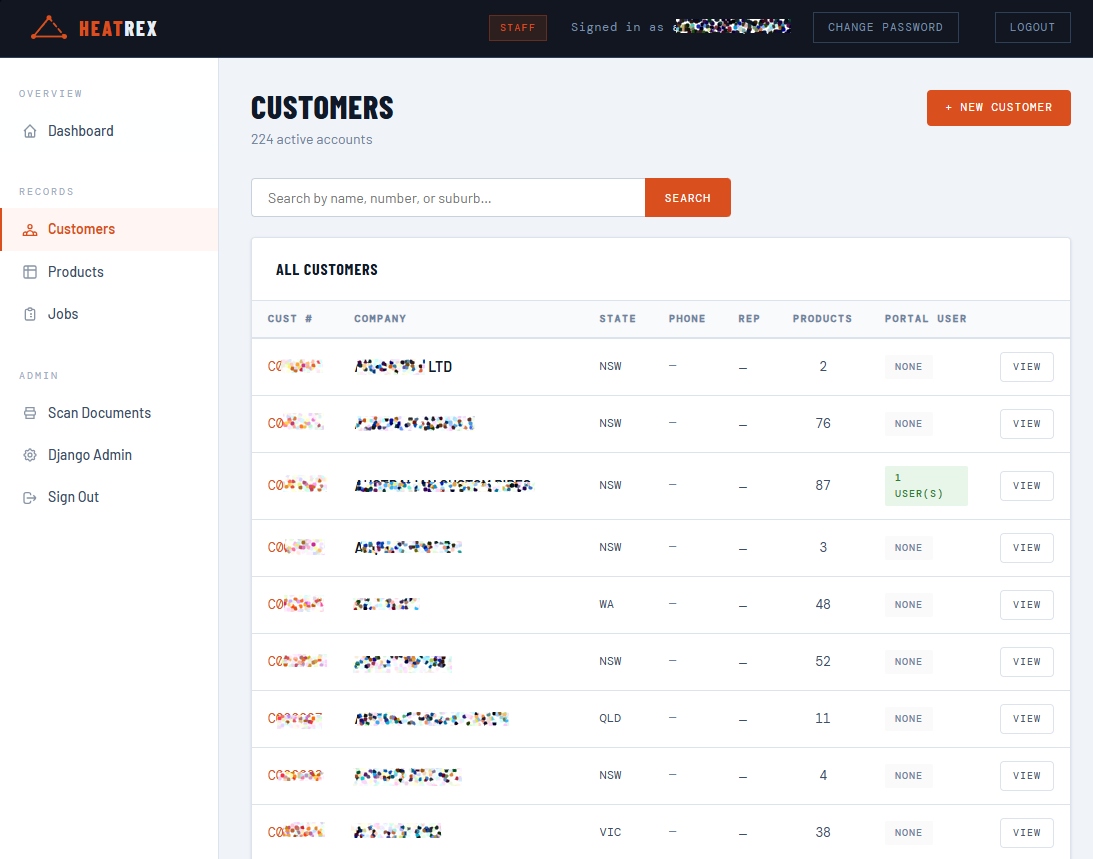
Task: Click the COMPANY column header
Action: 380,319
